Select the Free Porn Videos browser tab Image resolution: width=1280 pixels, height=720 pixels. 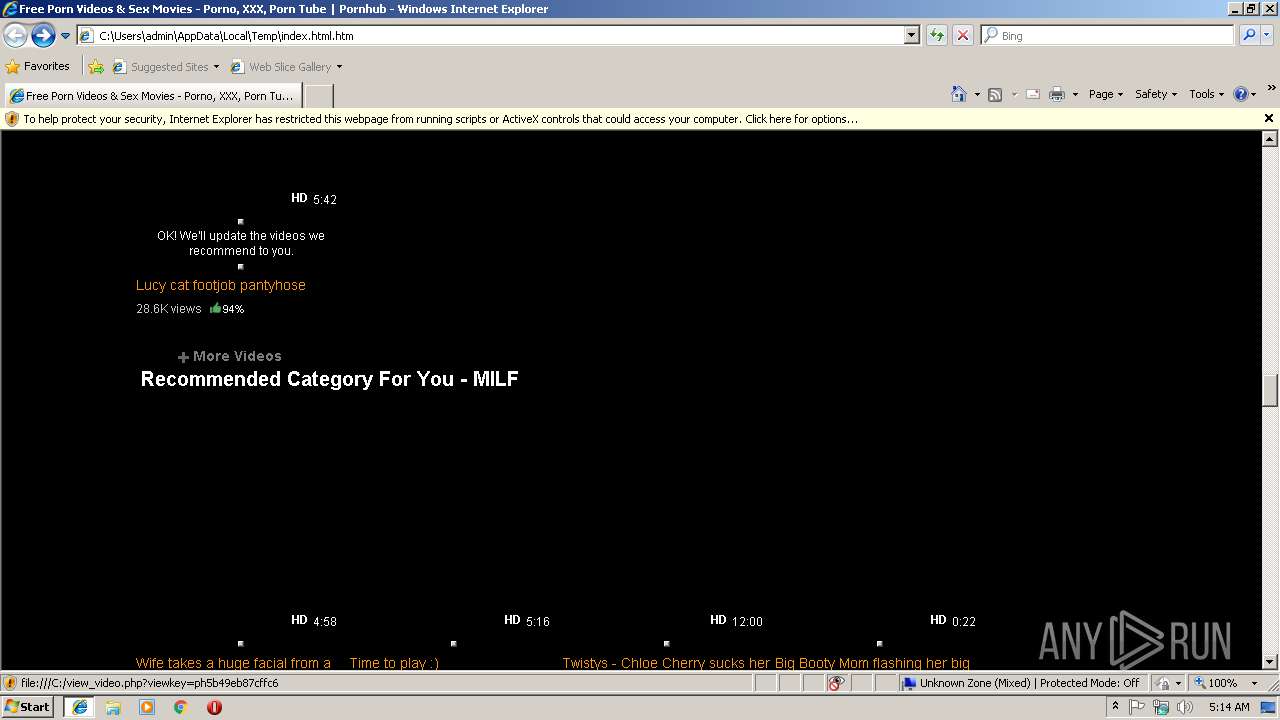click(152, 96)
